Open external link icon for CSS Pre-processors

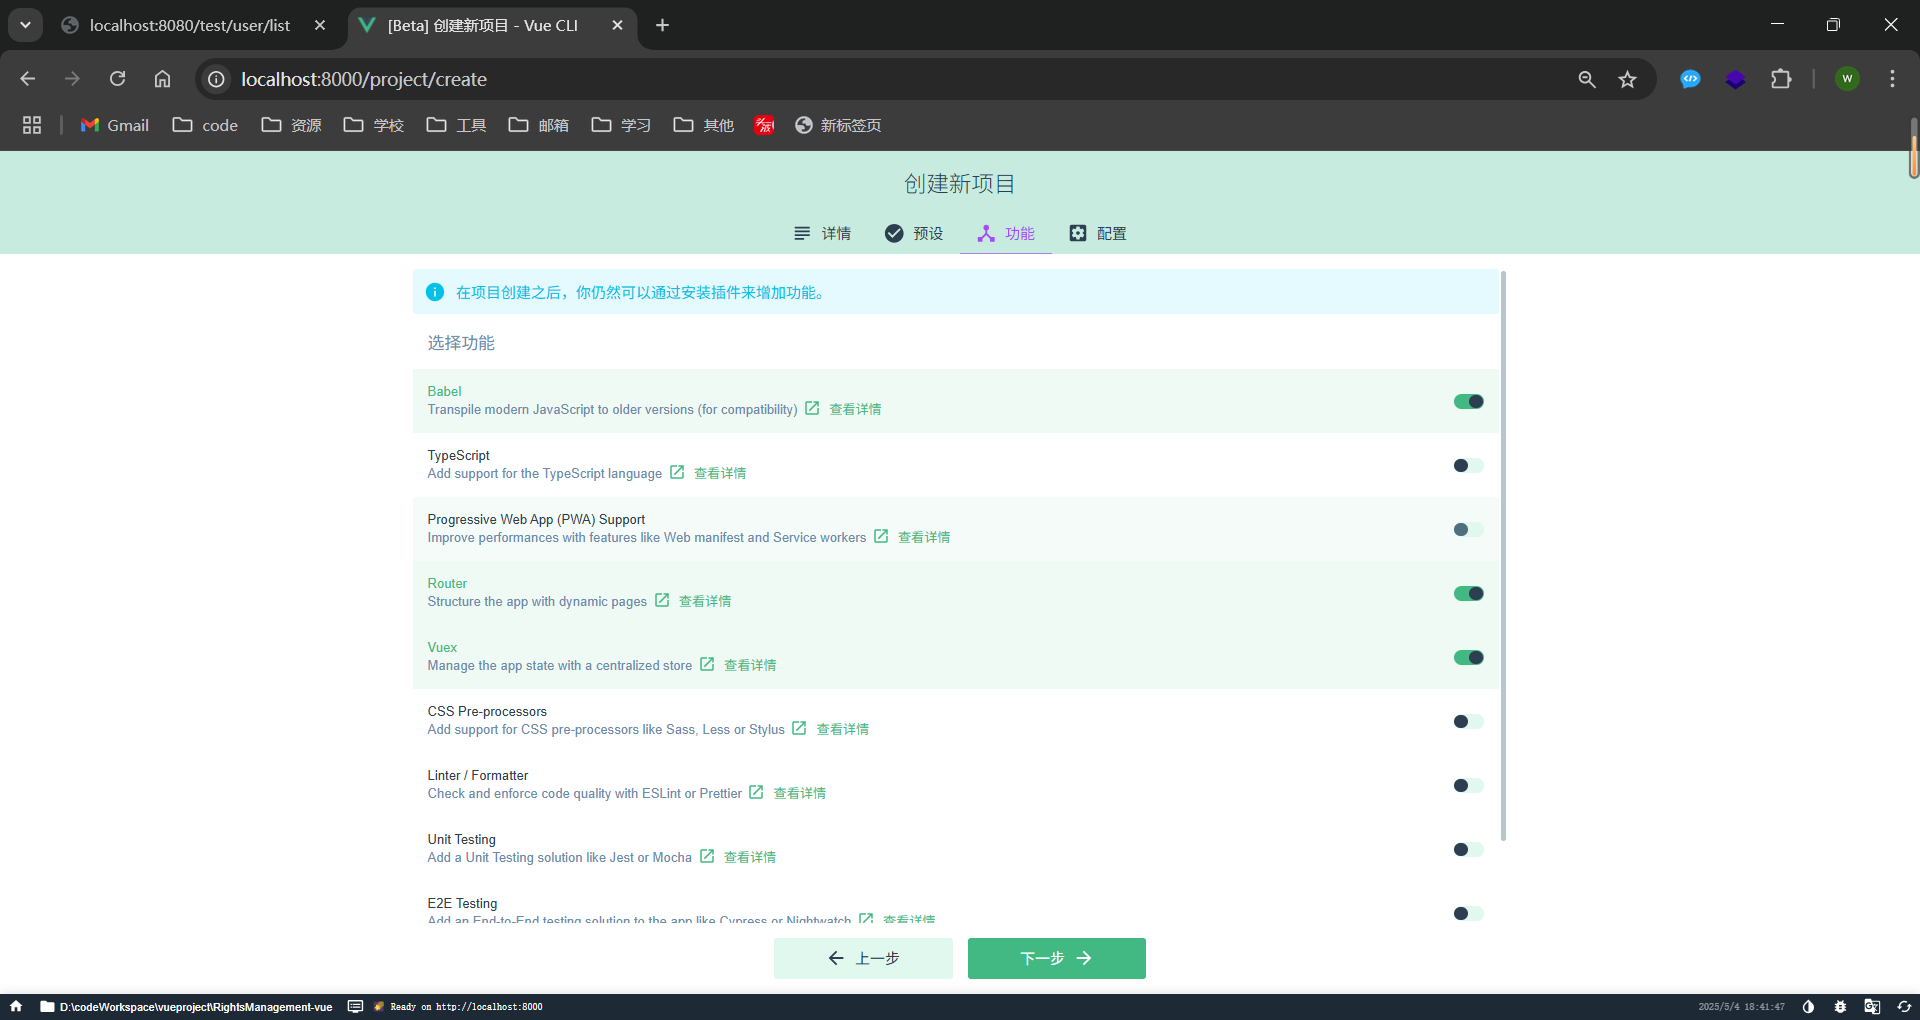(799, 728)
